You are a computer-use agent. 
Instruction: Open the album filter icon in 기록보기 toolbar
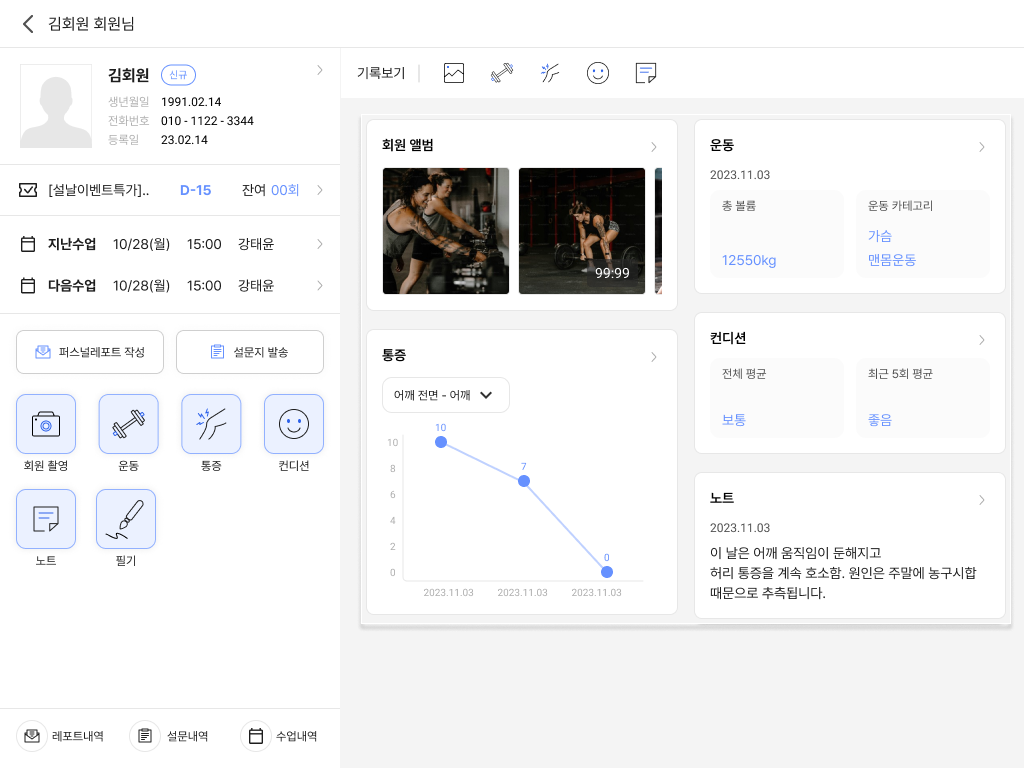(454, 72)
